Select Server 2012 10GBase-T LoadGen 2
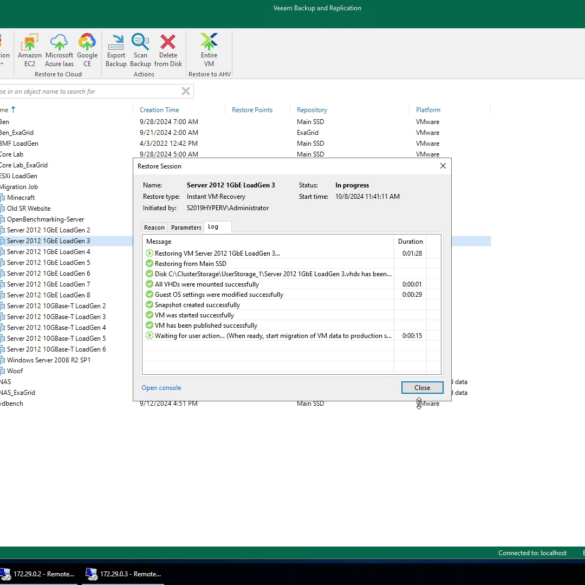The width and height of the screenshot is (585, 585). (x=56, y=306)
